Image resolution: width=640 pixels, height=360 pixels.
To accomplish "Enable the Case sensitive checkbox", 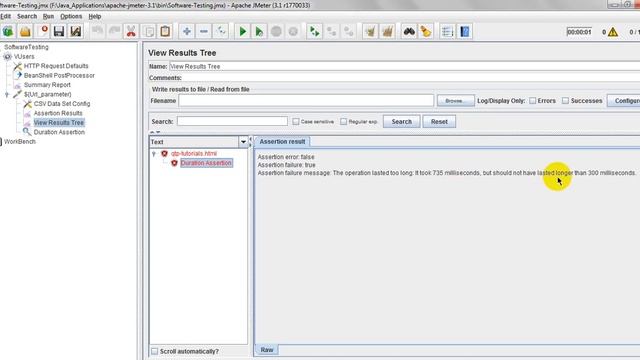I will (296, 122).
